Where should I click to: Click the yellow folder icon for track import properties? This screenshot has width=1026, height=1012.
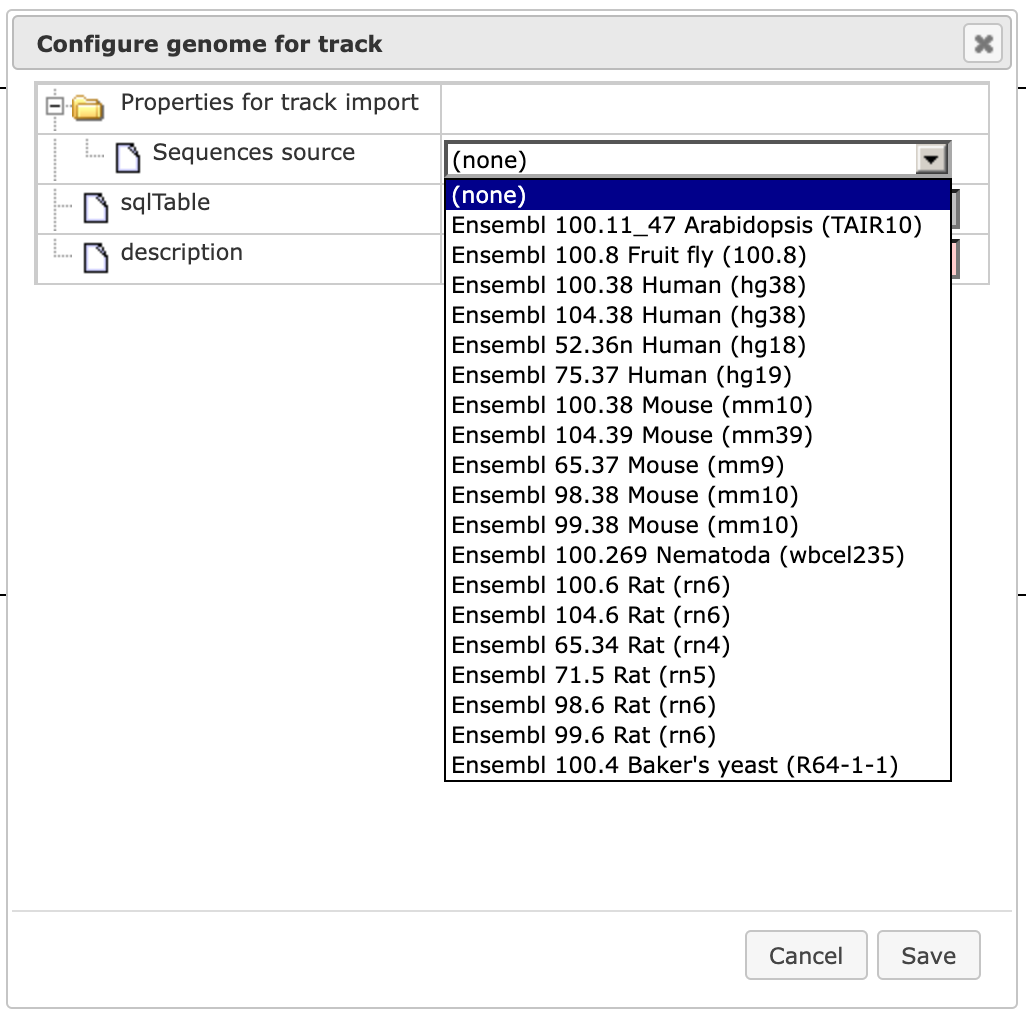[88, 107]
